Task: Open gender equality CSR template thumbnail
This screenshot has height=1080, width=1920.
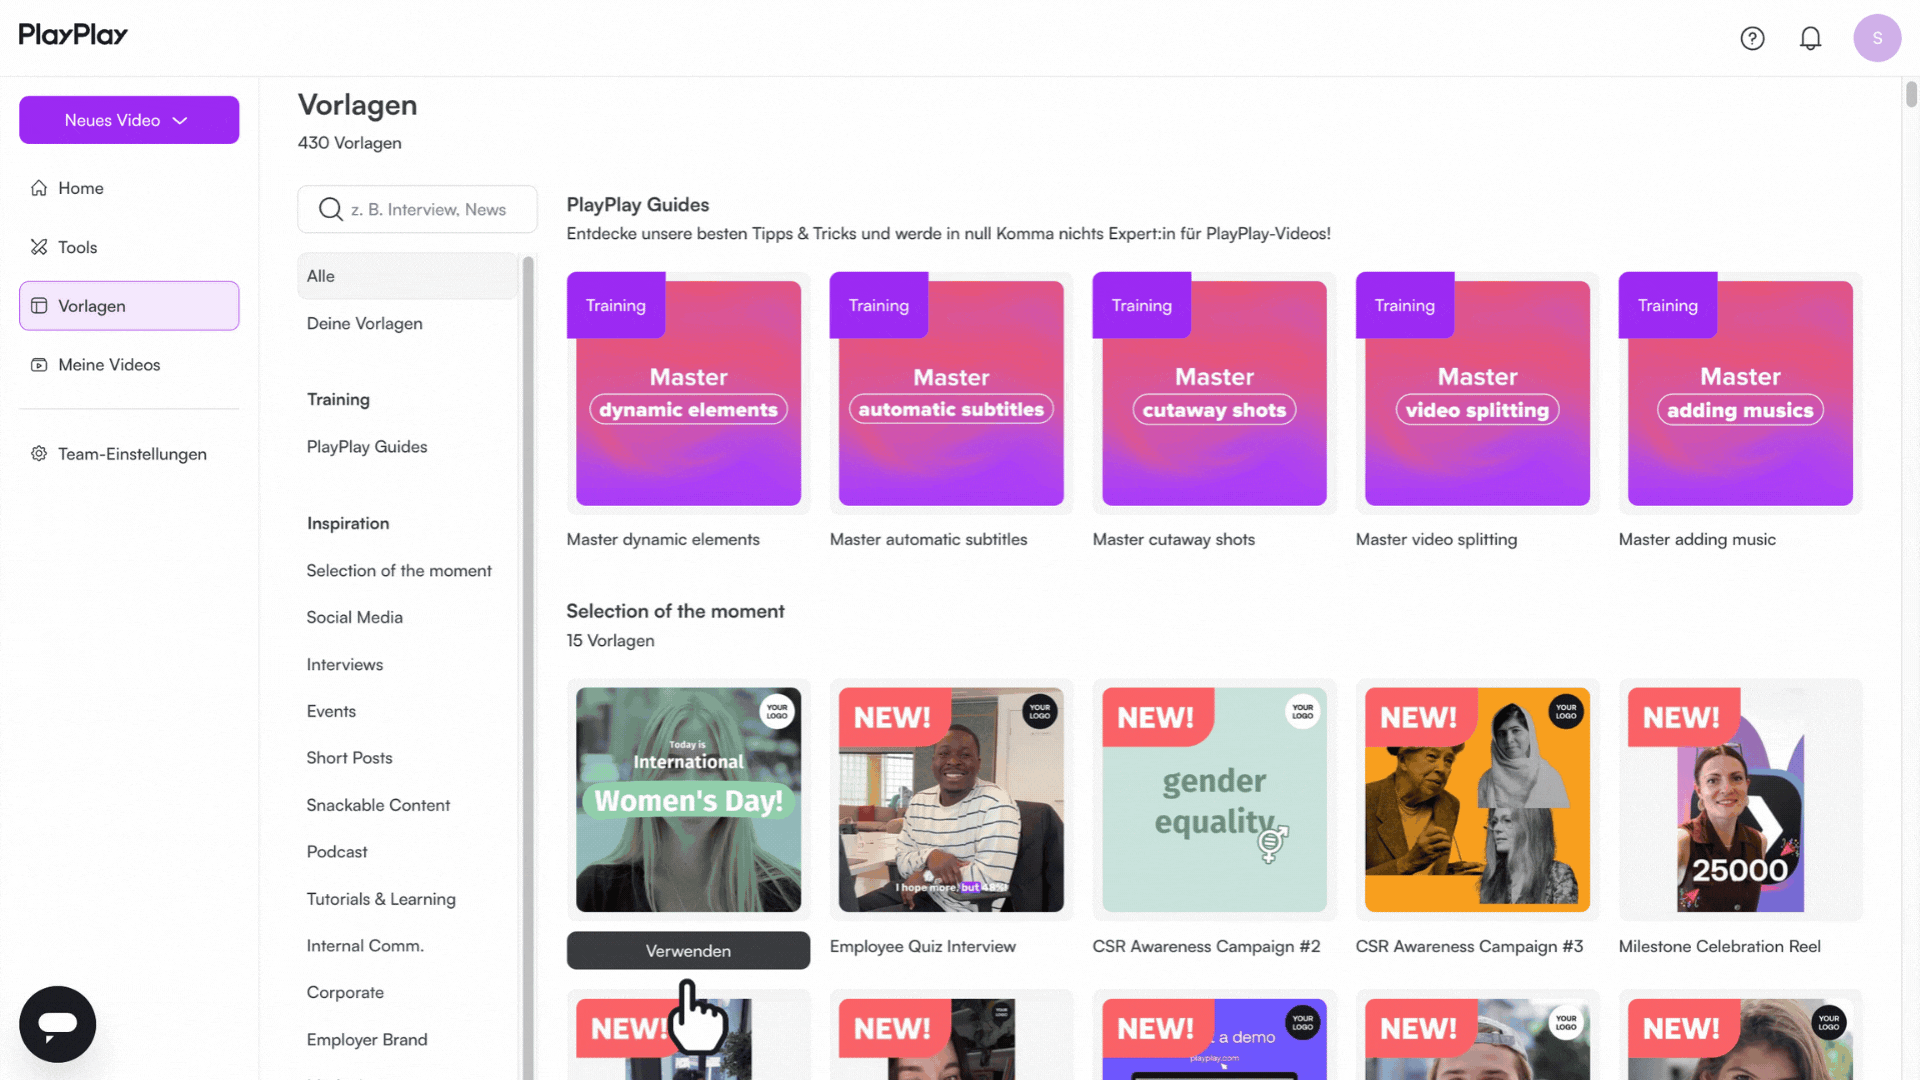Action: pyautogui.click(x=1214, y=800)
